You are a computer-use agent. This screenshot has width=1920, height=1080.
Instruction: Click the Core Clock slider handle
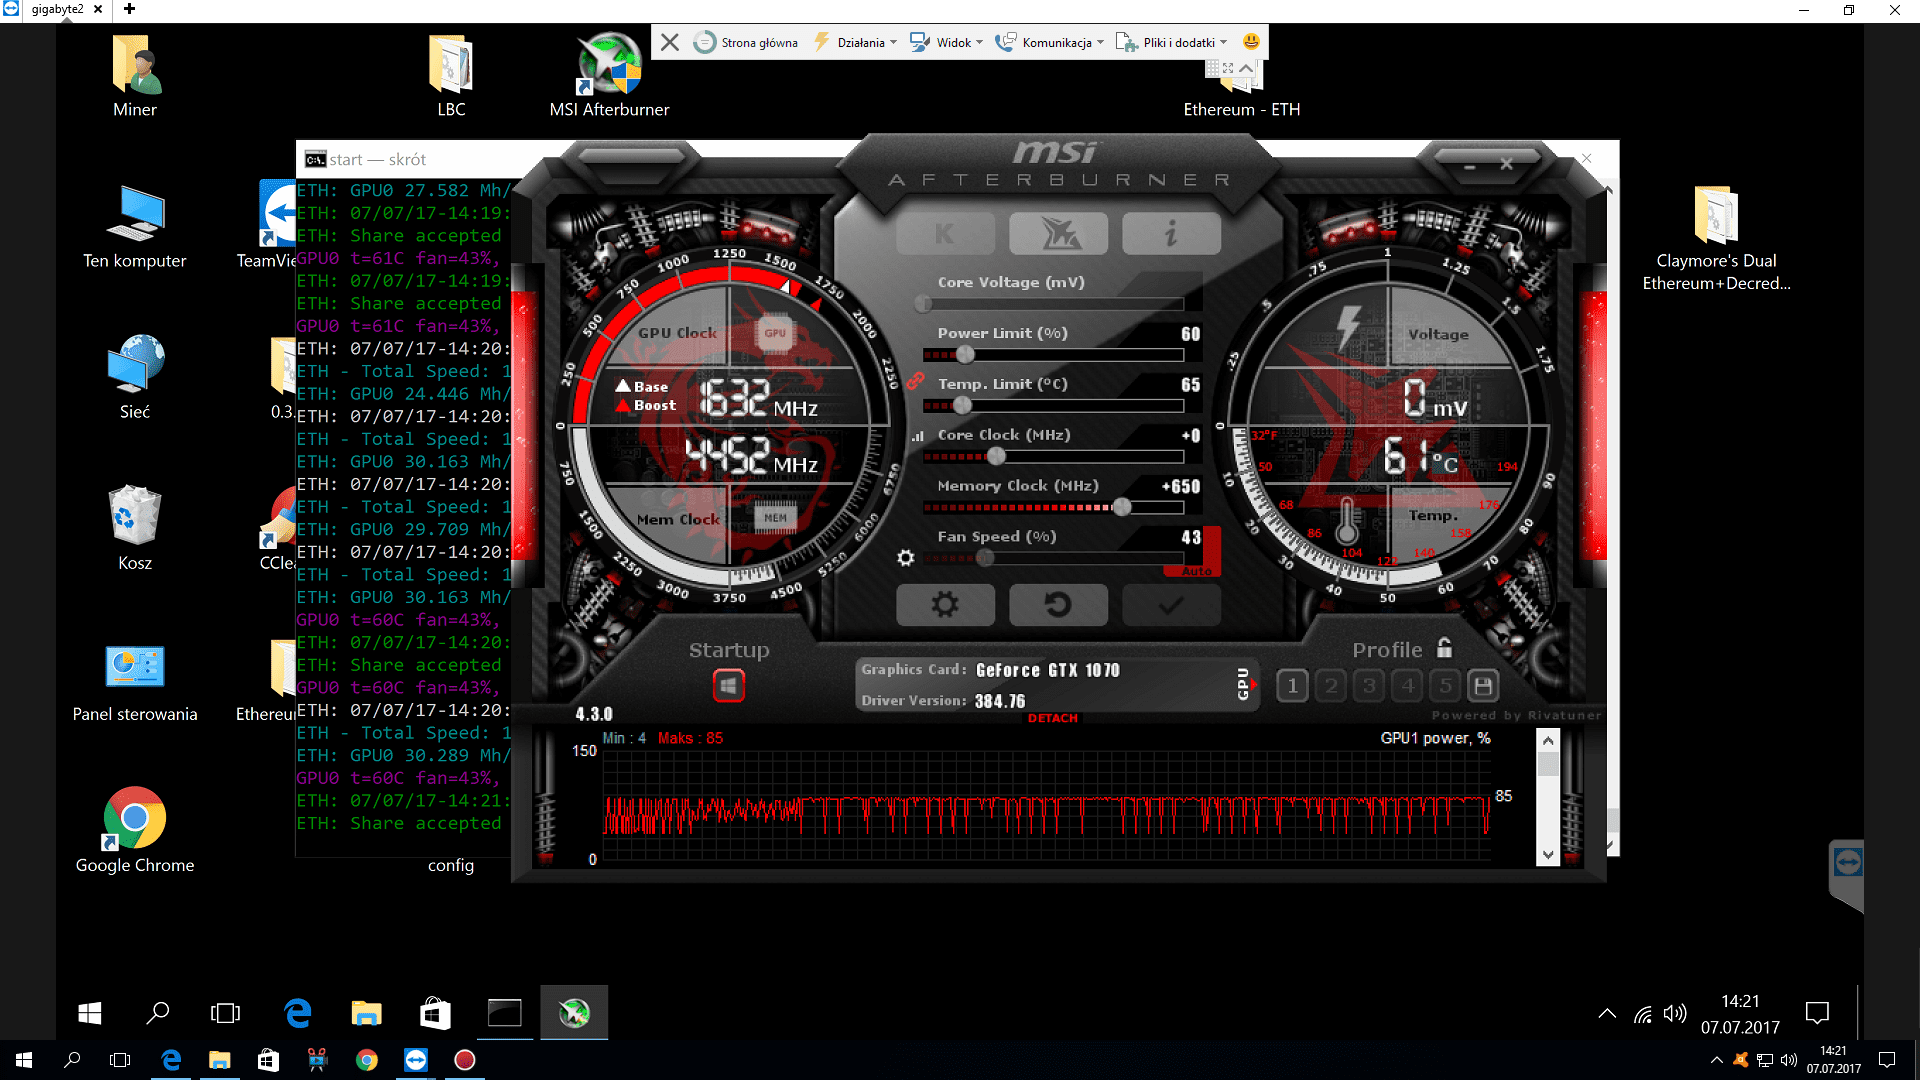(x=996, y=456)
